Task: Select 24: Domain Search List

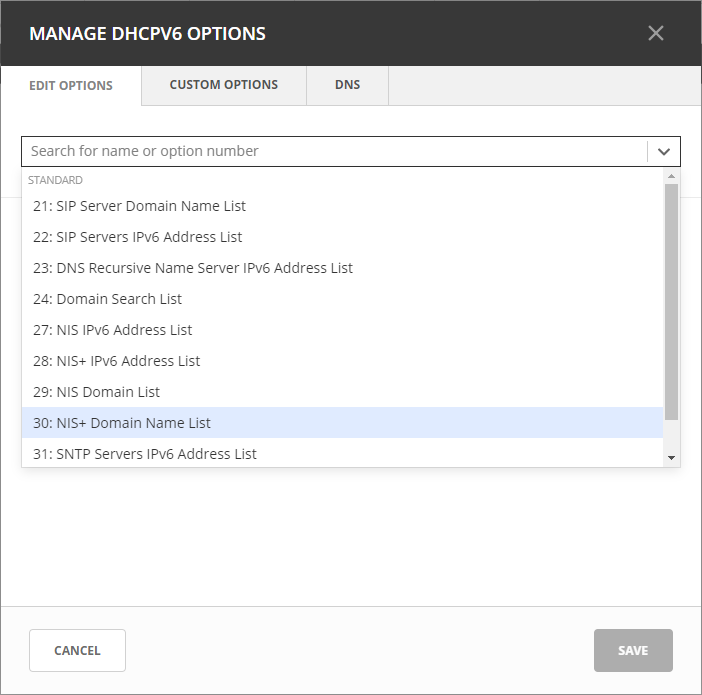Action: 107,299
